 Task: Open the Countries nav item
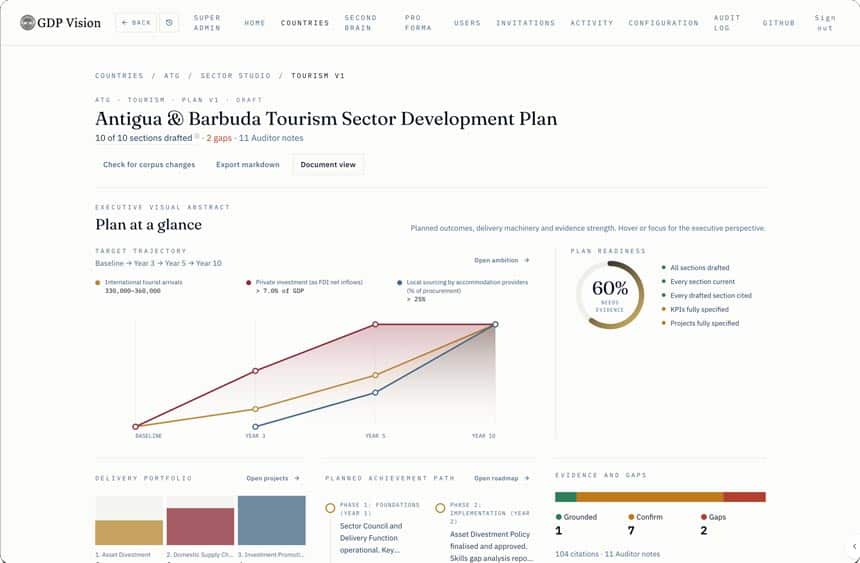click(305, 22)
